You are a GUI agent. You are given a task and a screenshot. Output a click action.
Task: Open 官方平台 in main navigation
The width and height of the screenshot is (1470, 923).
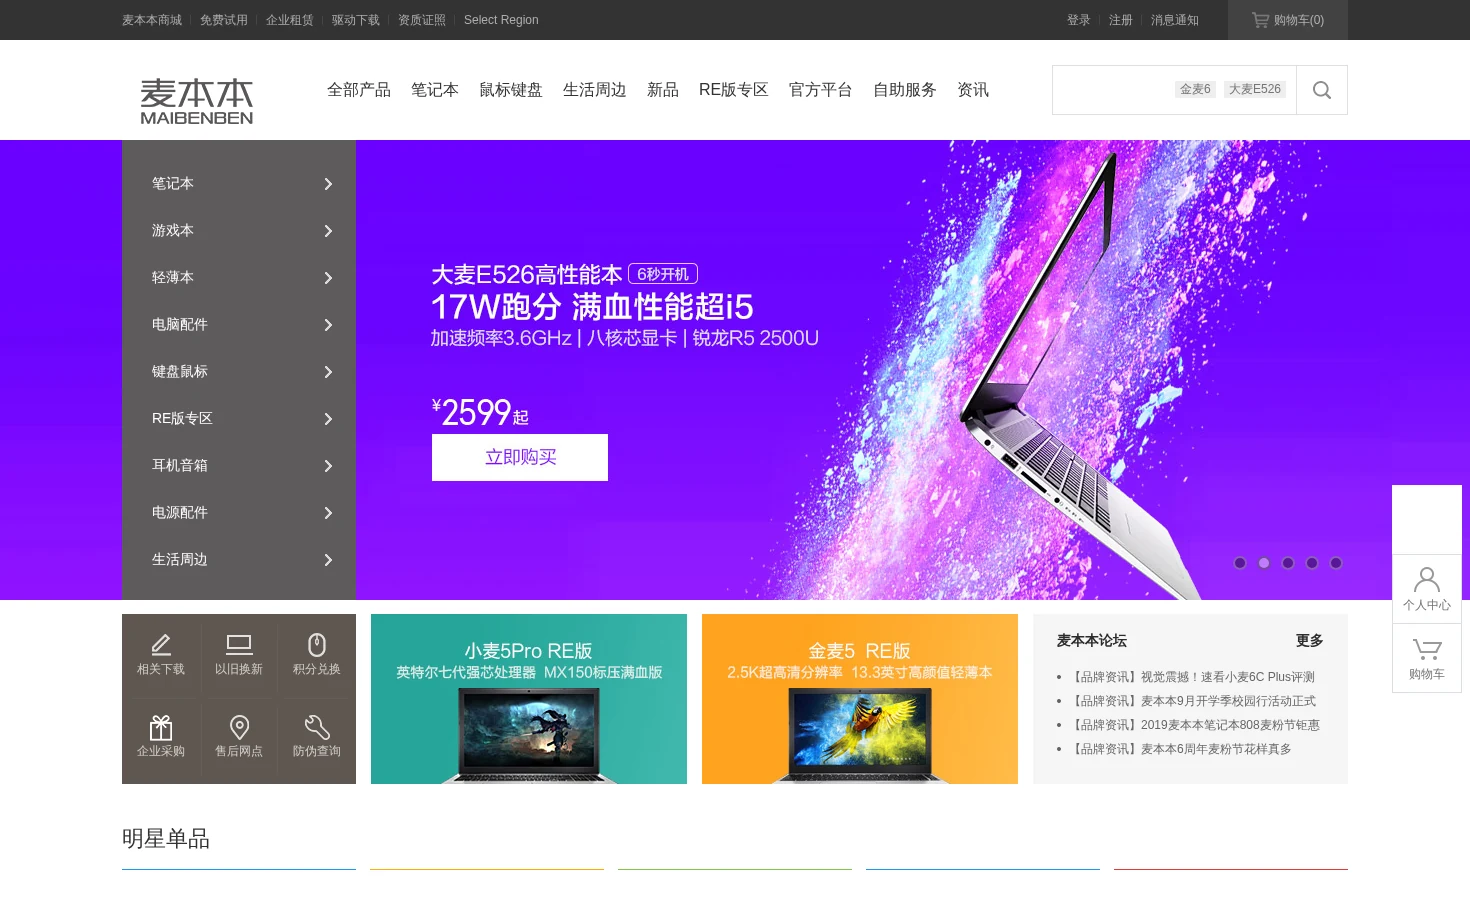821,90
